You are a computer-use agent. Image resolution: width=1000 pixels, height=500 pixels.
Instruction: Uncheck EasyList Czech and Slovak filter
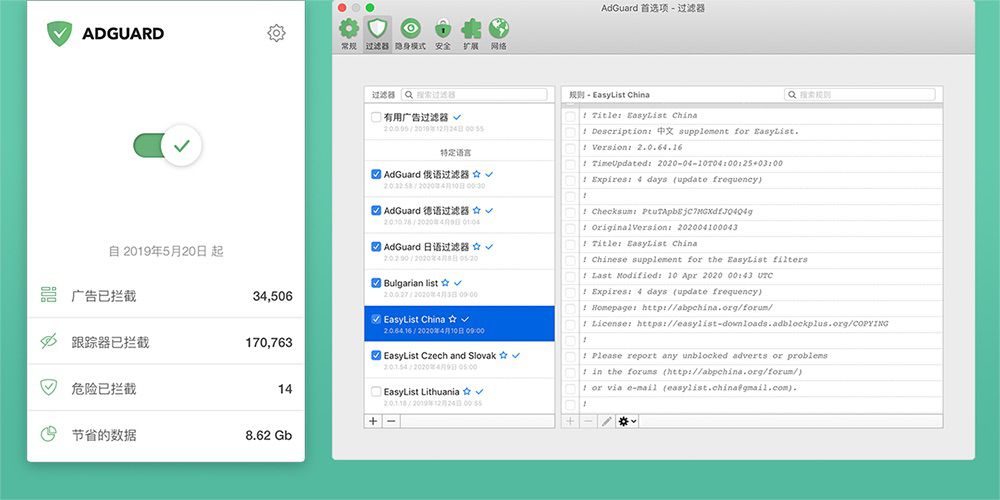tap(376, 355)
